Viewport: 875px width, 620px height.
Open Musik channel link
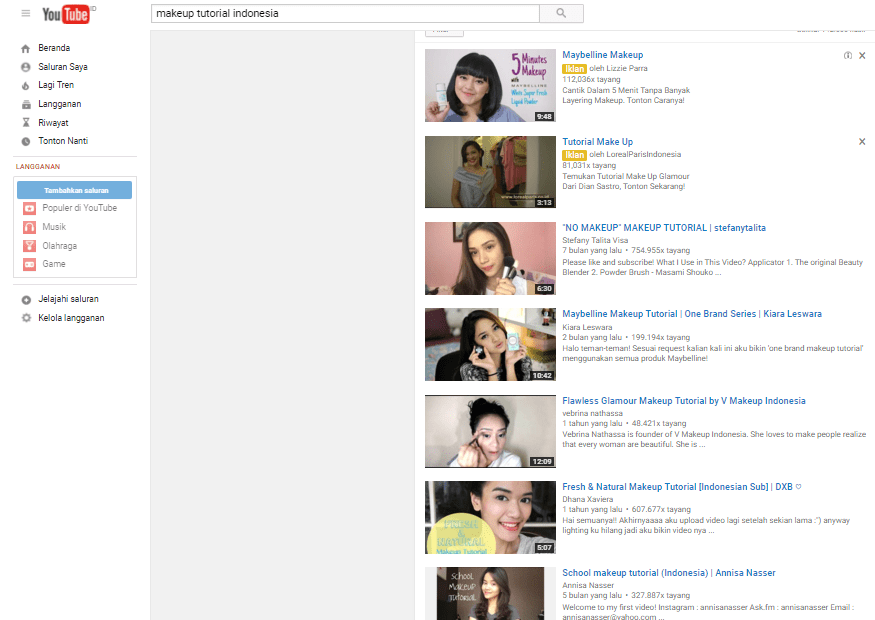tap(54, 227)
